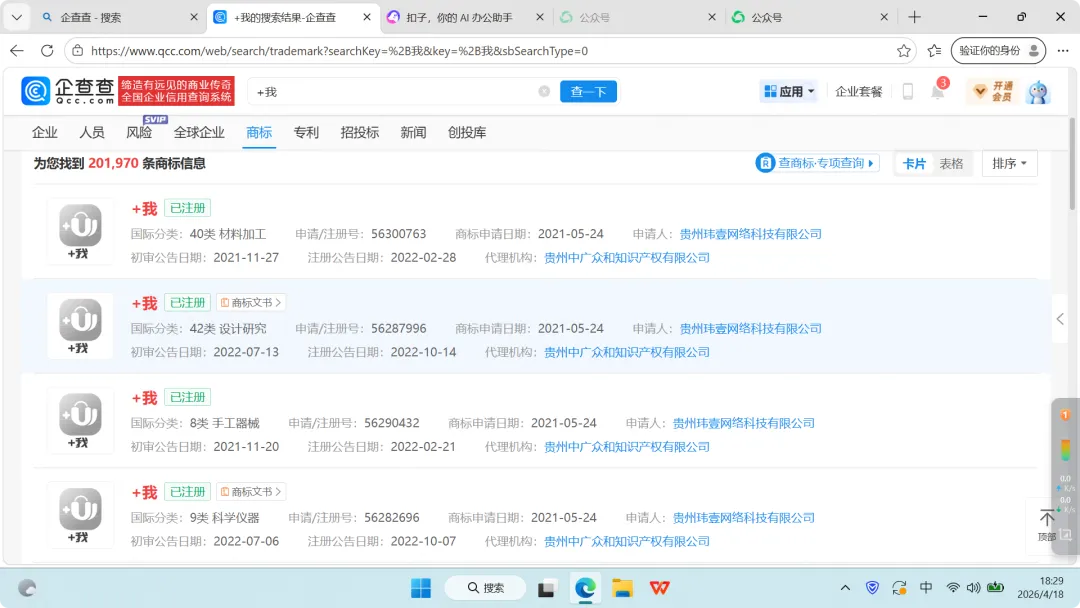Viewport: 1080px width, 608px height.
Task: Select the 人员 category tab
Action: tap(92, 132)
